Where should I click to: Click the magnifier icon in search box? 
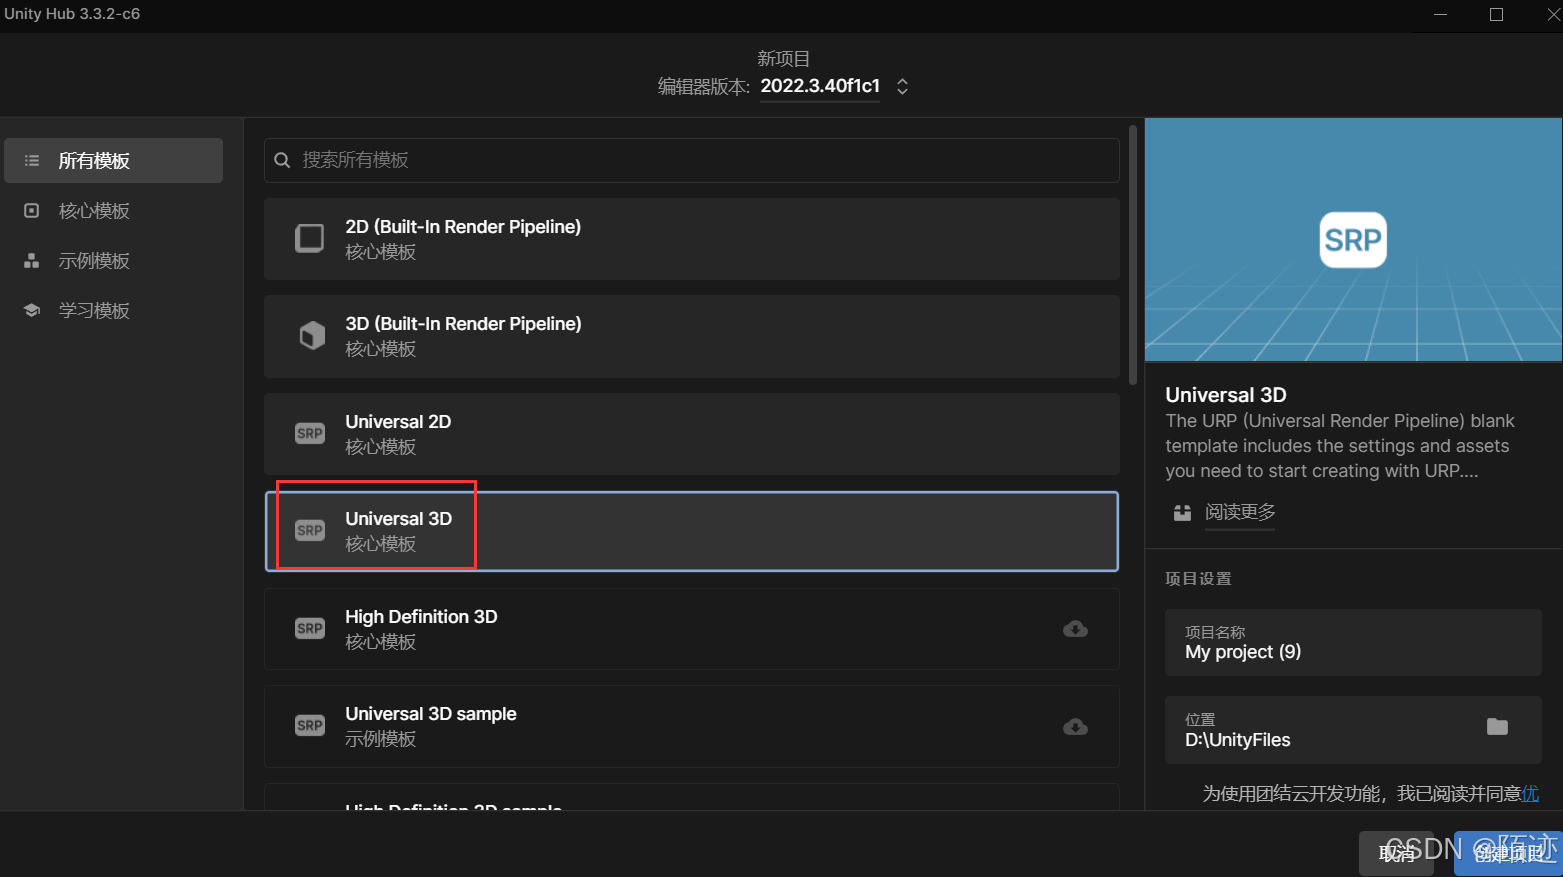coord(282,160)
